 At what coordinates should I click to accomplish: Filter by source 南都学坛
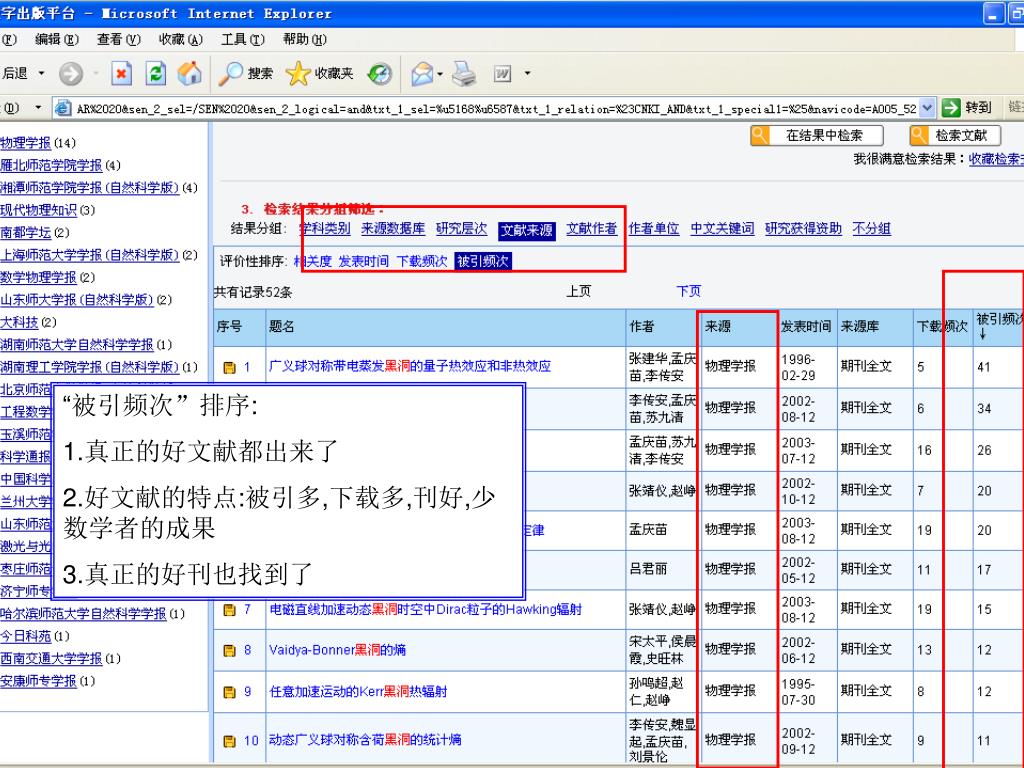25,232
